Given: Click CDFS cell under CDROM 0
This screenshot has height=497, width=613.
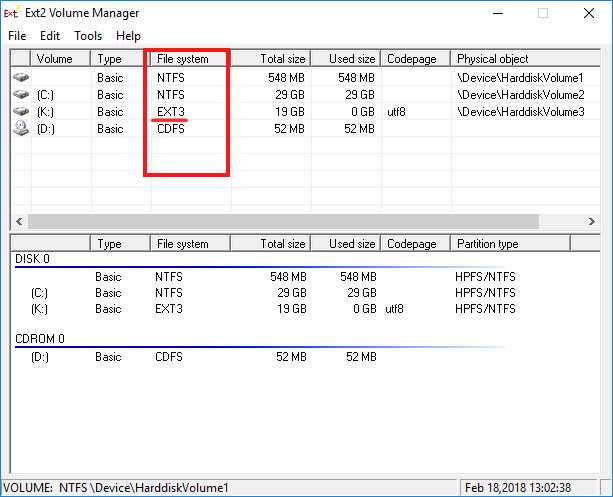Looking at the screenshot, I should point(169,357).
